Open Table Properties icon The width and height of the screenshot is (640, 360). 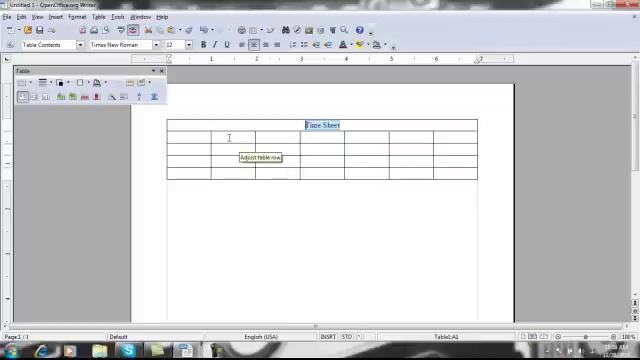[x=124, y=97]
